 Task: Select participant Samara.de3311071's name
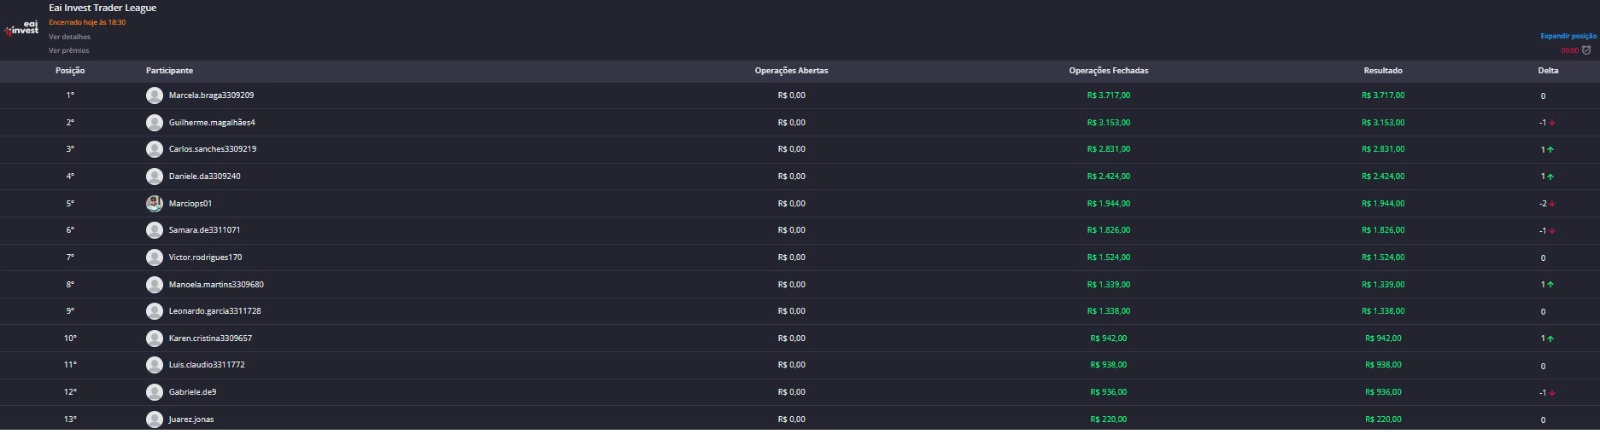[204, 230]
